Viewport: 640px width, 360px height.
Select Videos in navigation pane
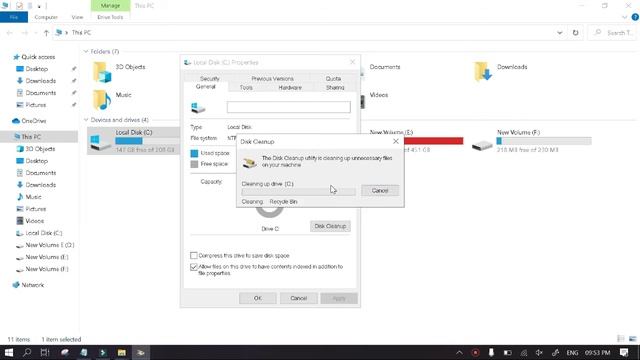pyautogui.click(x=35, y=221)
